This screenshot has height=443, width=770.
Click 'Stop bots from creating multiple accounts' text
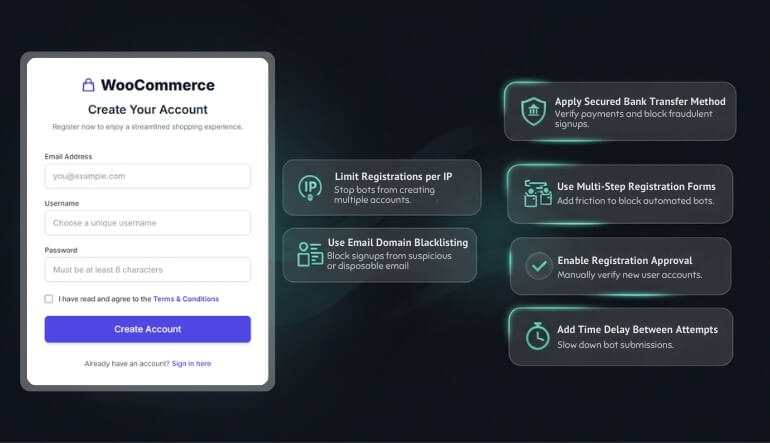[384, 195]
